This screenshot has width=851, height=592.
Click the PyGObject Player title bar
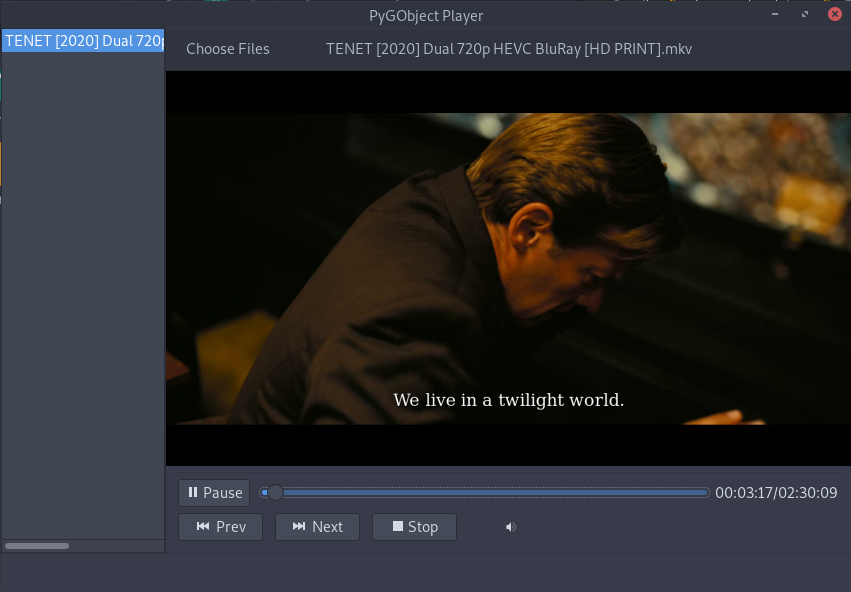point(426,15)
